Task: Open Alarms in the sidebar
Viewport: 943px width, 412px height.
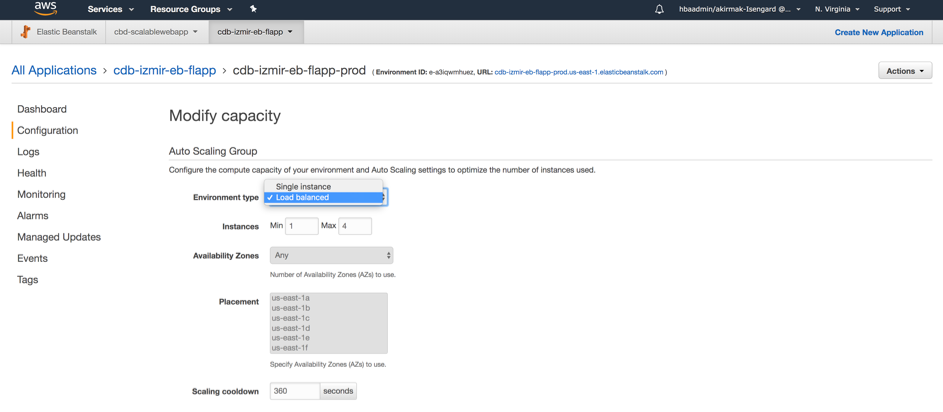Action: point(32,216)
